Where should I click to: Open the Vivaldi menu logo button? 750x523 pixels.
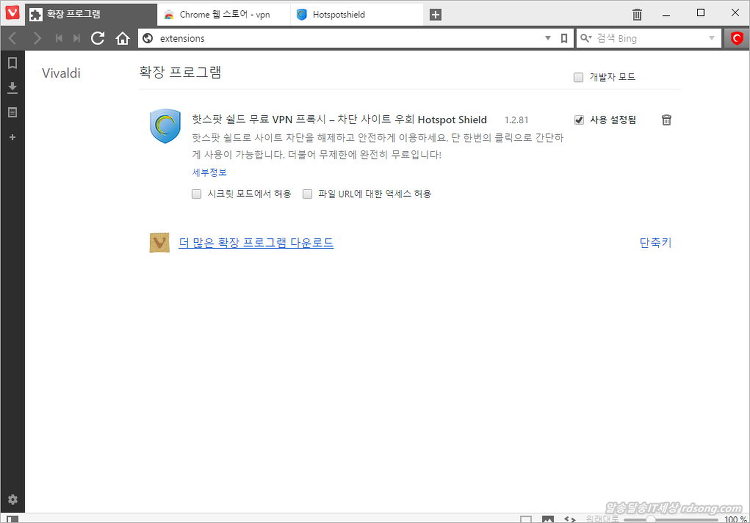point(12,14)
